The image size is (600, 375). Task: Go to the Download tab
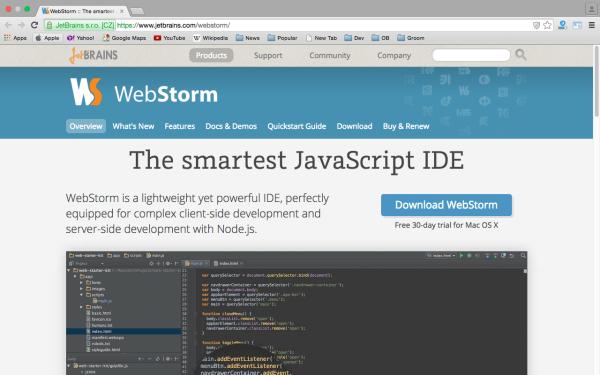pos(354,126)
